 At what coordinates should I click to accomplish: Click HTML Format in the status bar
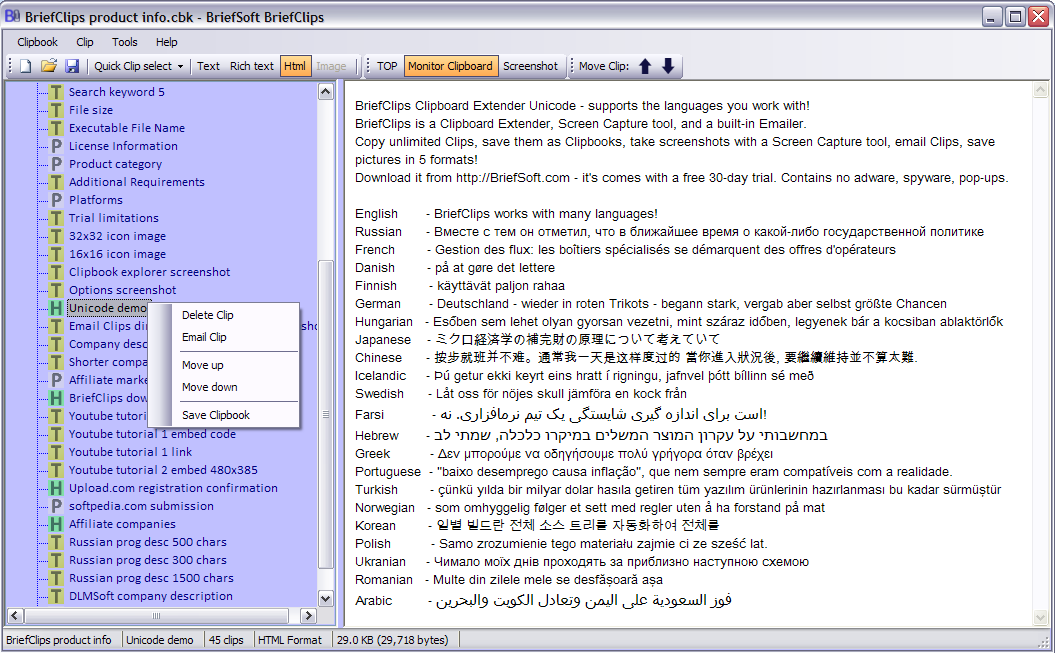tap(290, 640)
